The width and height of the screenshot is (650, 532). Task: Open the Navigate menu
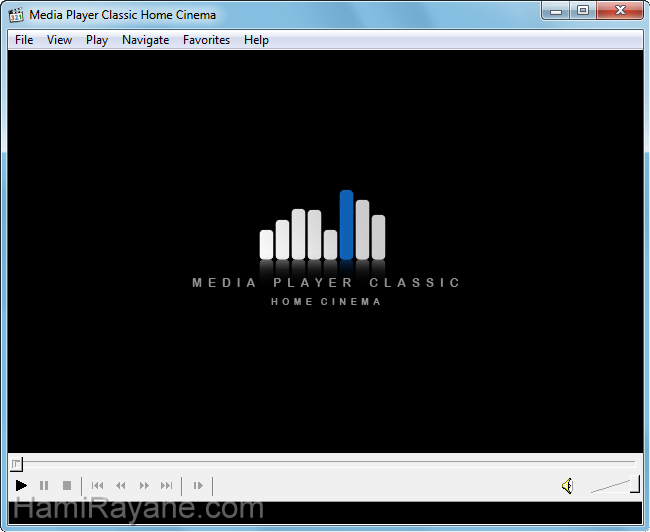click(146, 40)
